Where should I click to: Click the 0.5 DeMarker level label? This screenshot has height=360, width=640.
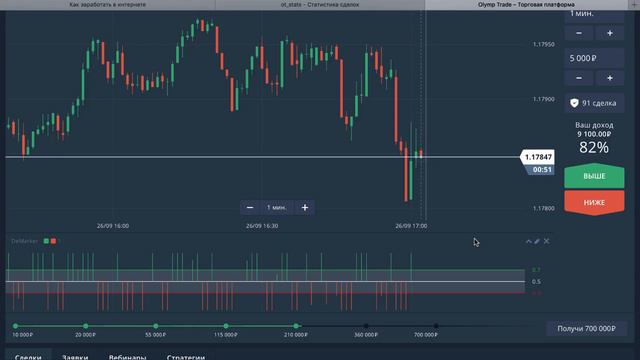(536, 282)
